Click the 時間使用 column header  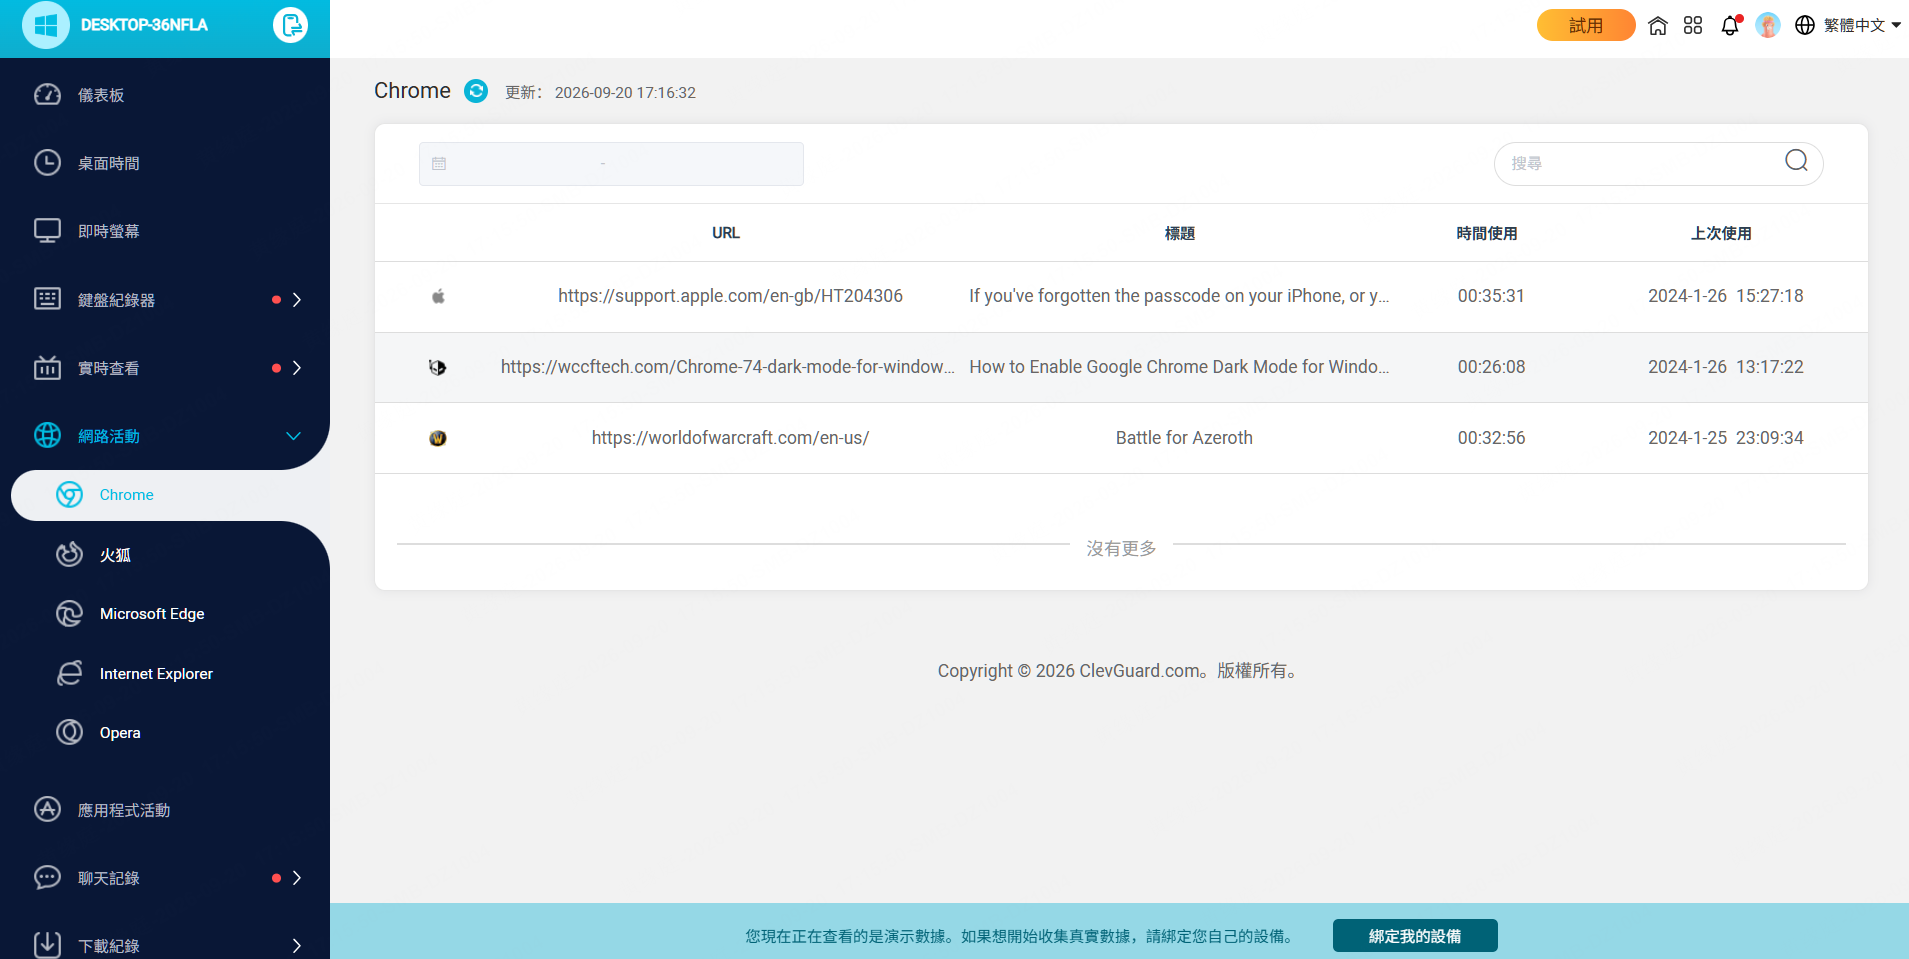point(1487,233)
